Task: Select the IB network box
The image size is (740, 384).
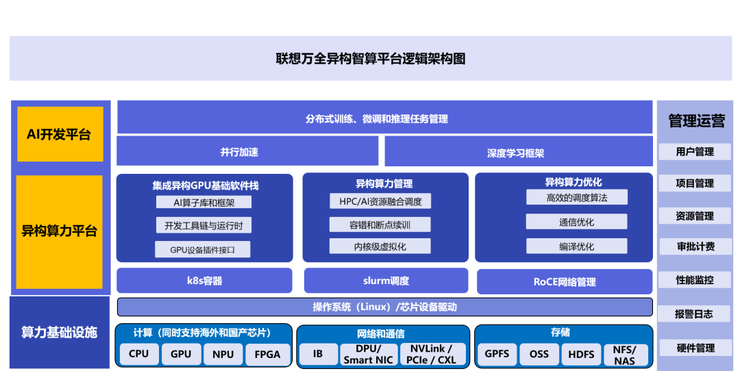Action: (318, 354)
